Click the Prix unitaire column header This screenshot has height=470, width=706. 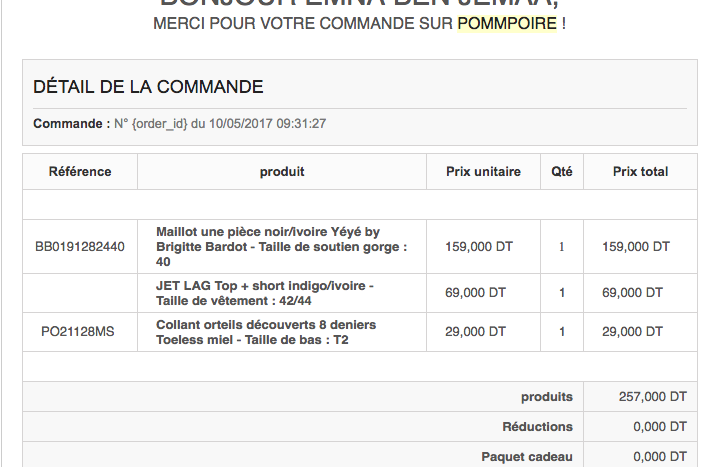click(x=483, y=172)
